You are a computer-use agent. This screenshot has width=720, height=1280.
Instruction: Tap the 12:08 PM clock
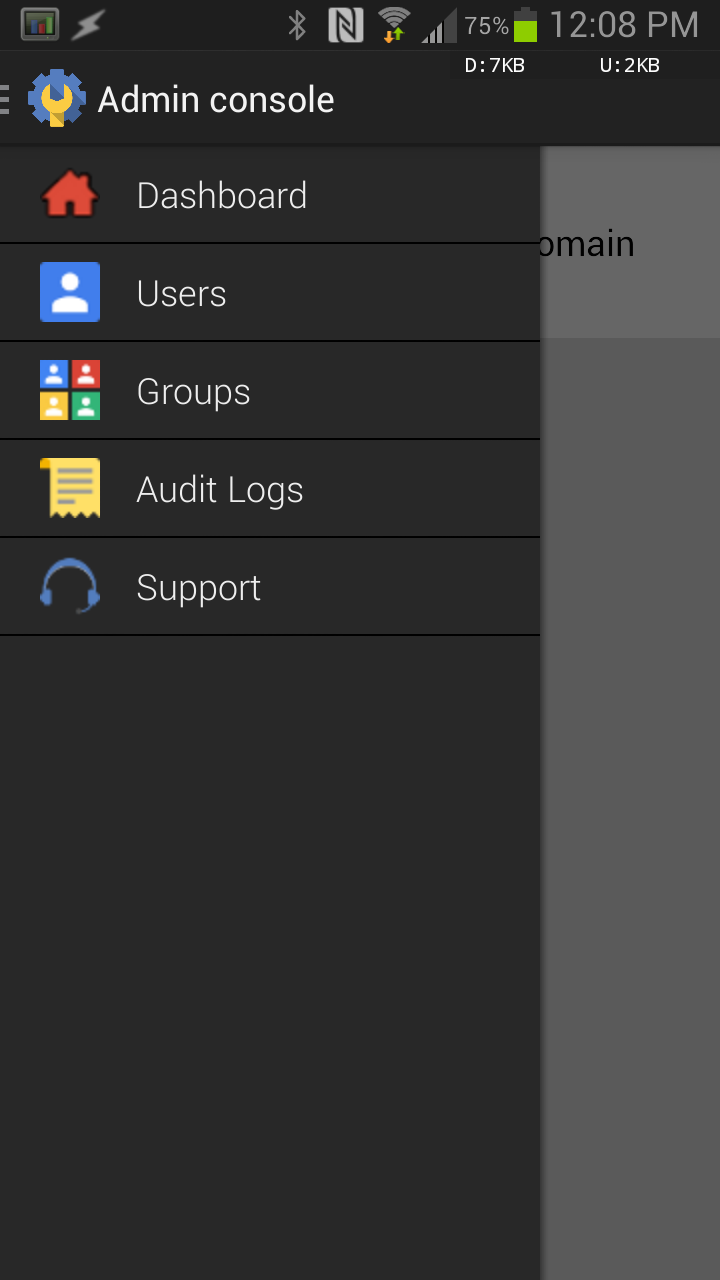point(624,25)
